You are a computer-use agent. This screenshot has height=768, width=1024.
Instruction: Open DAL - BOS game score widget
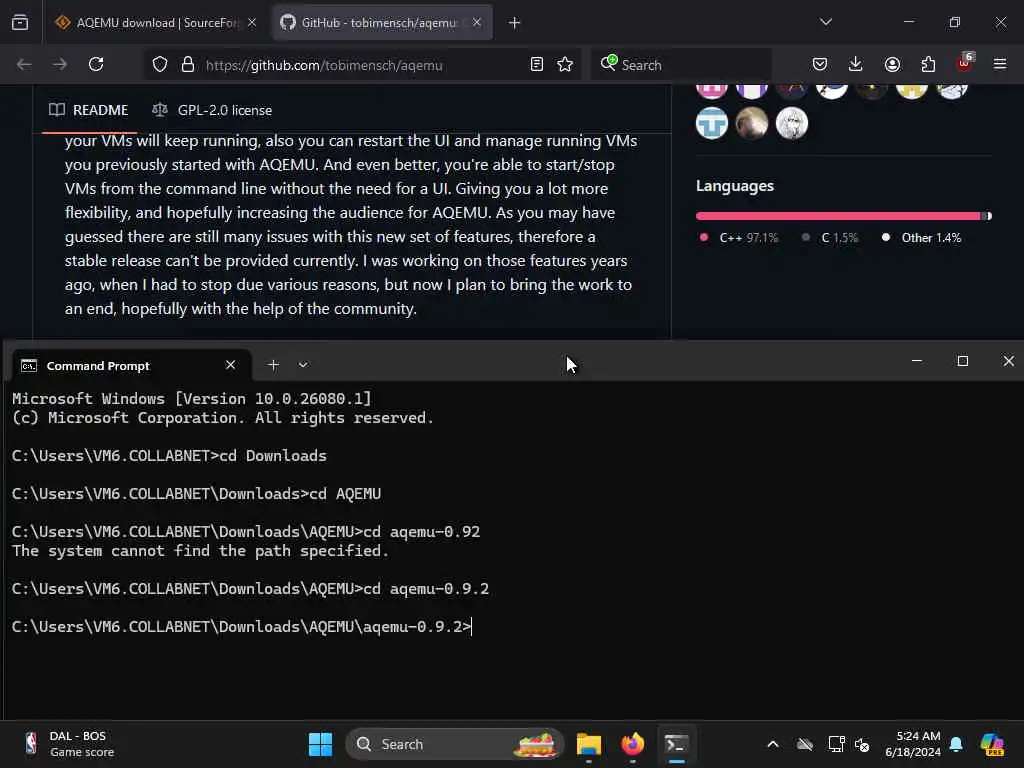point(69,744)
